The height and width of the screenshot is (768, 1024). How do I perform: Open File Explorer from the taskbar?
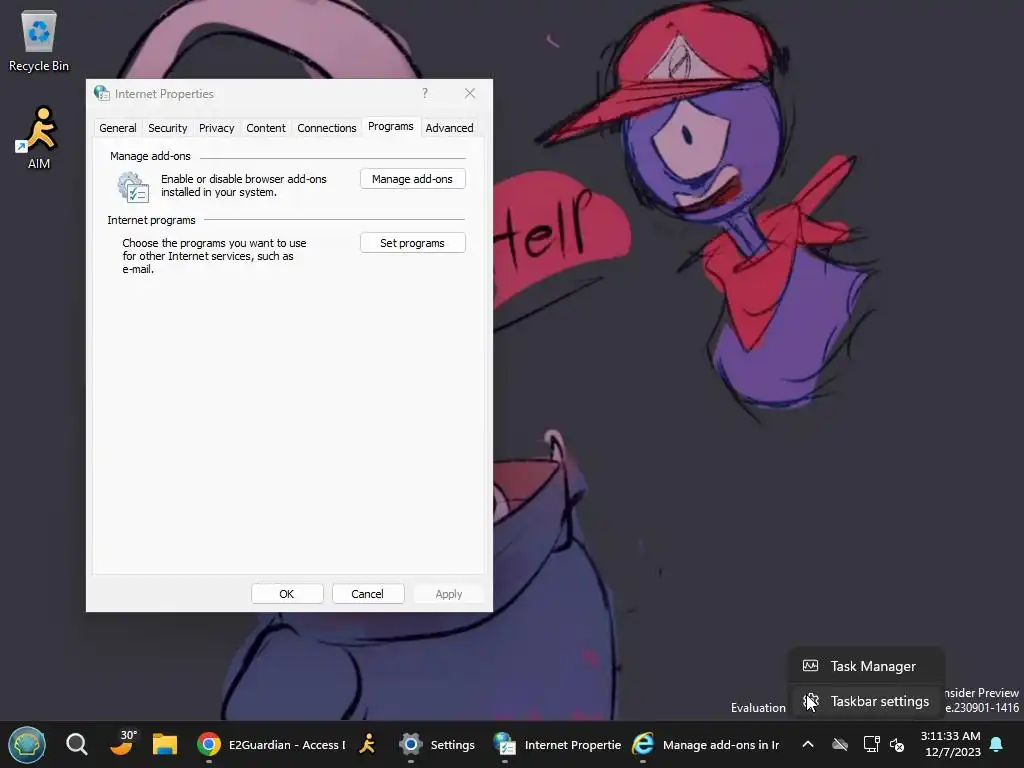[x=165, y=744]
